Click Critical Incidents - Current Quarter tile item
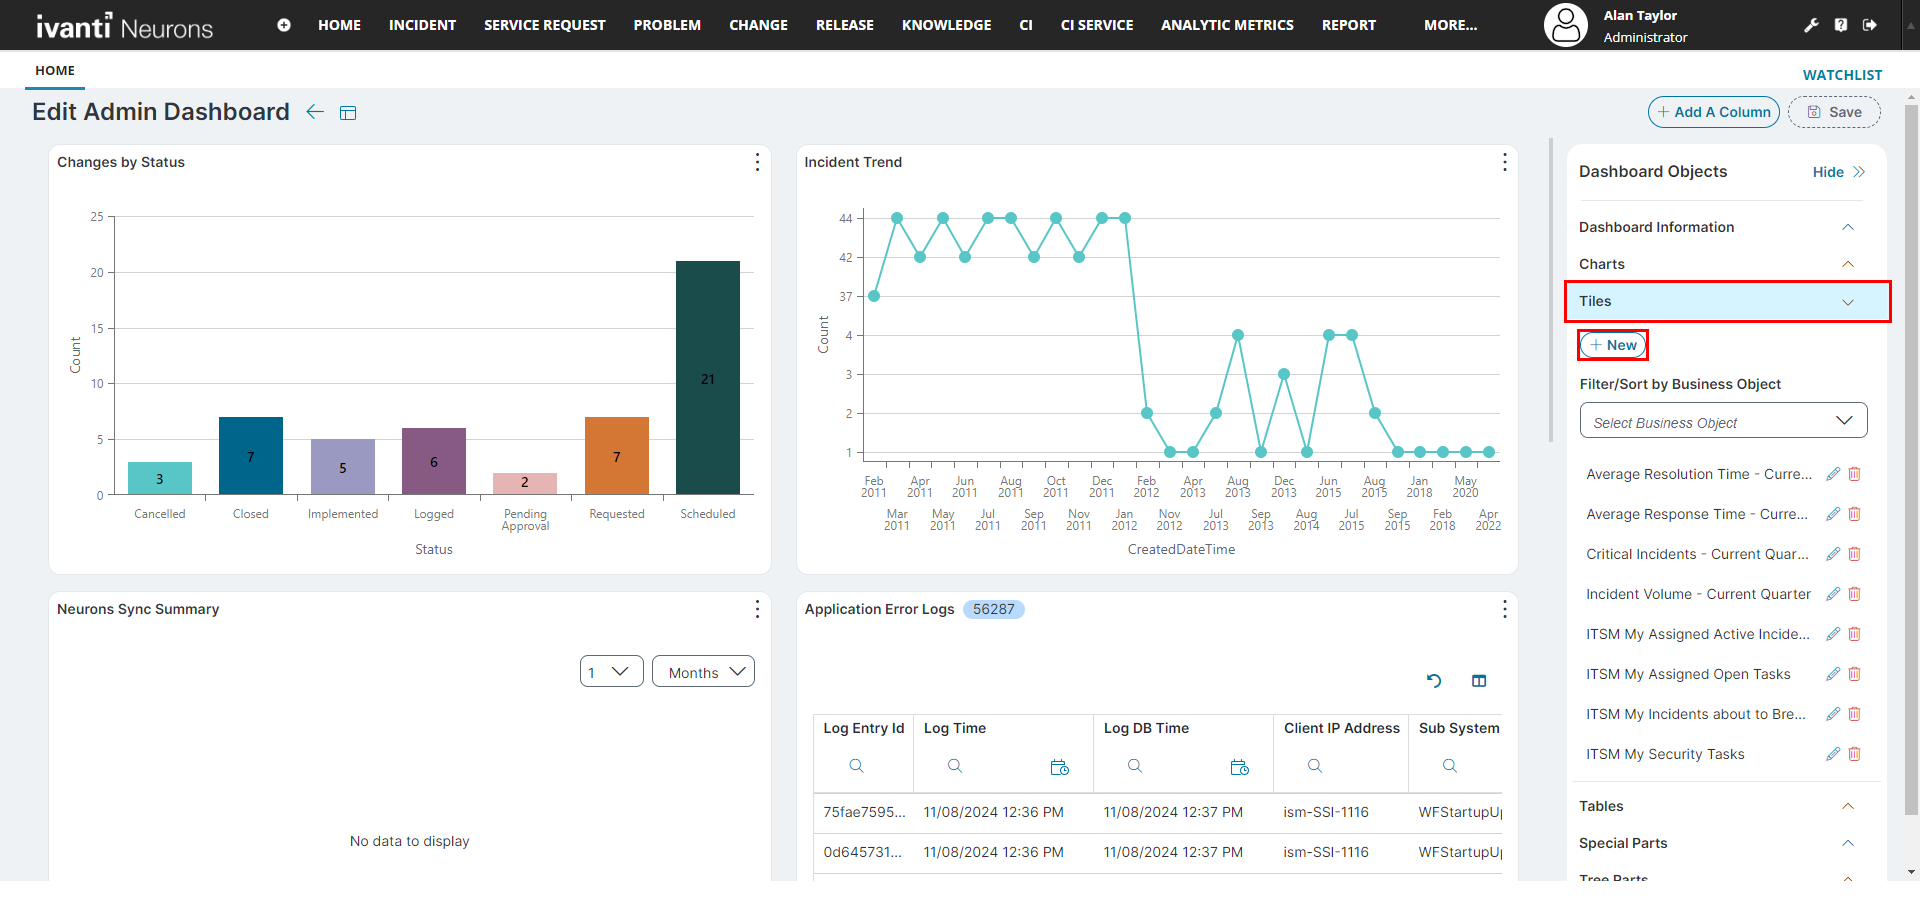1920x911 pixels. (1697, 554)
